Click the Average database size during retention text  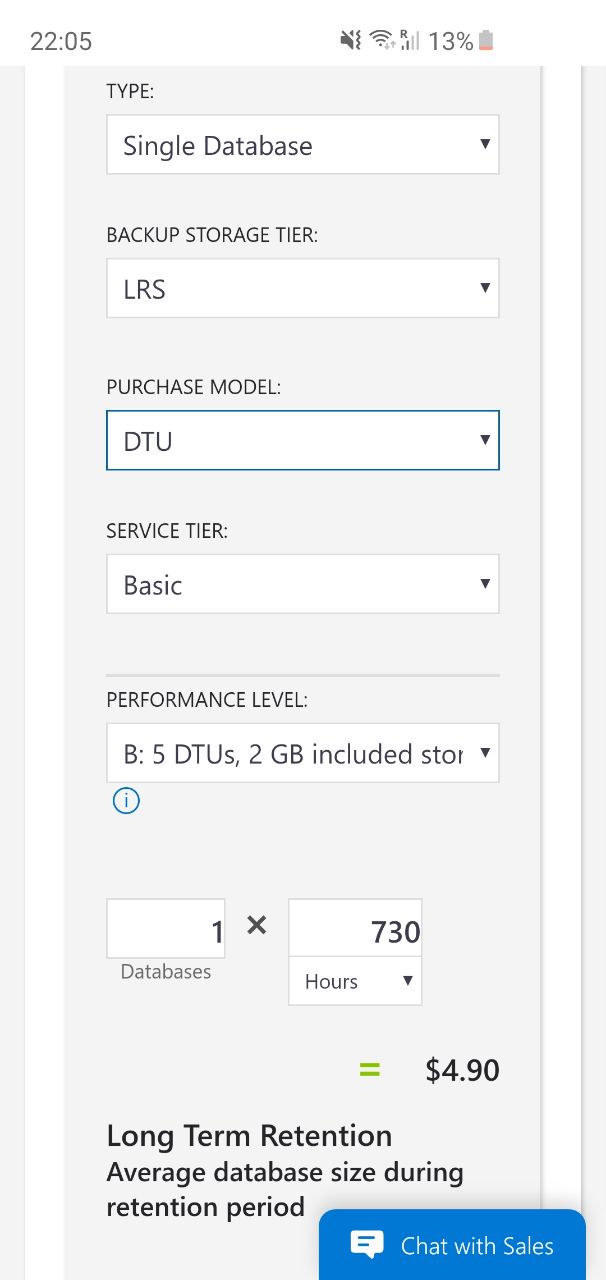pyautogui.click(x=285, y=1189)
